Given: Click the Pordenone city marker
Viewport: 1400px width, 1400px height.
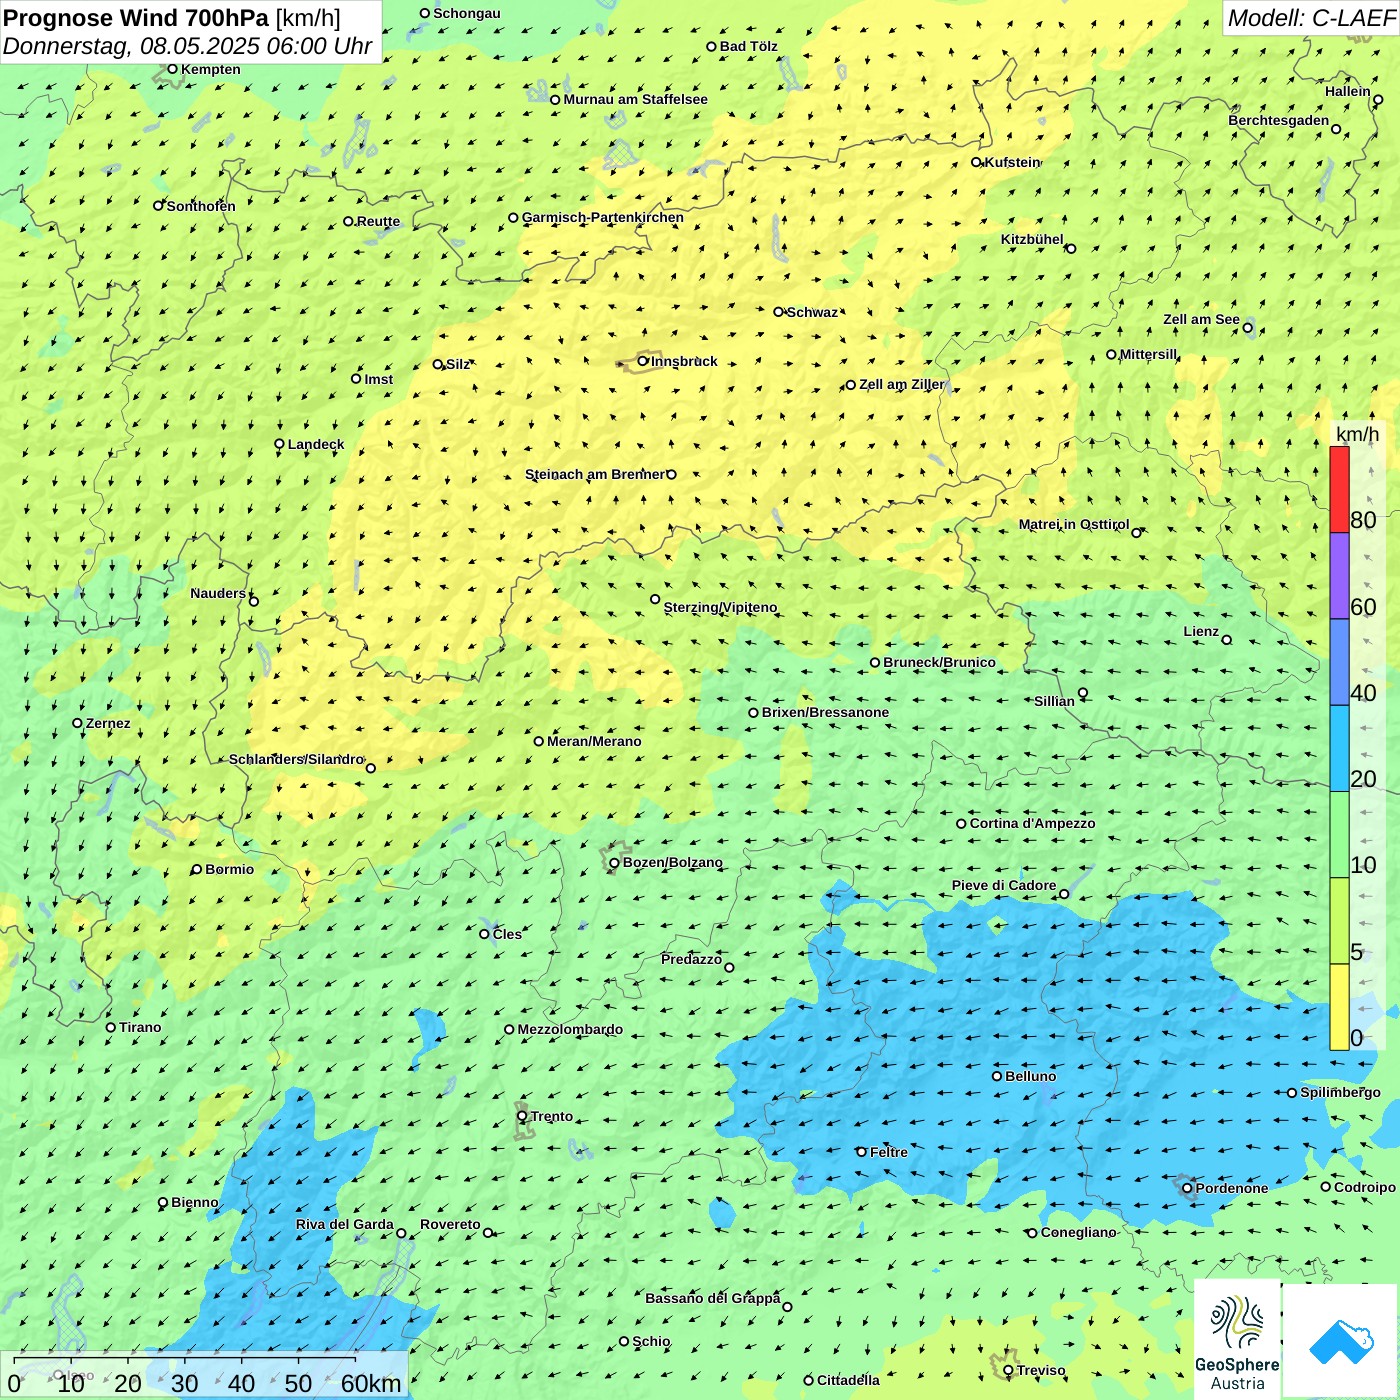Looking at the screenshot, I should click(x=1187, y=1188).
